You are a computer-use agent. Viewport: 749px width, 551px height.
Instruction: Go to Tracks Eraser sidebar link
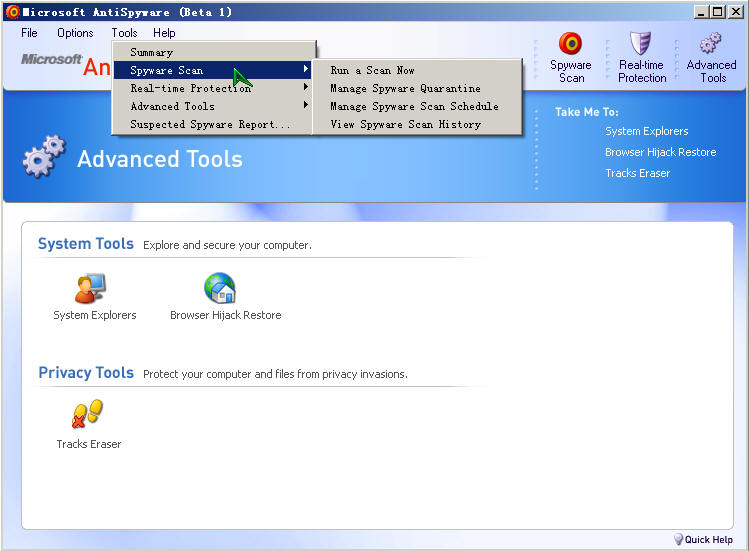click(637, 173)
